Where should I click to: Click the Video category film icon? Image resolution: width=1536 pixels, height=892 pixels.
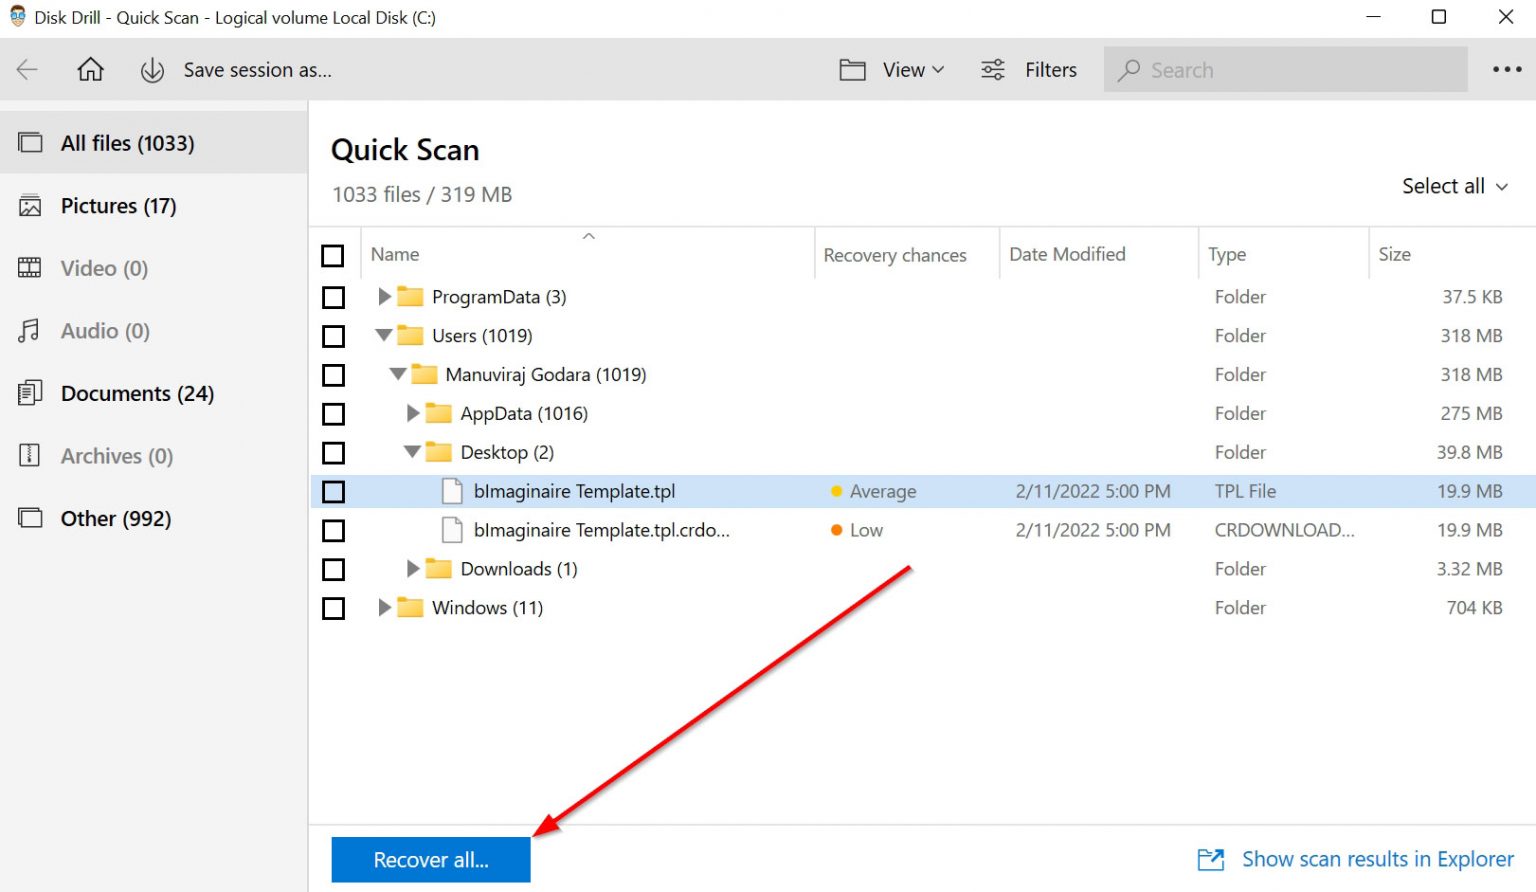coord(30,268)
